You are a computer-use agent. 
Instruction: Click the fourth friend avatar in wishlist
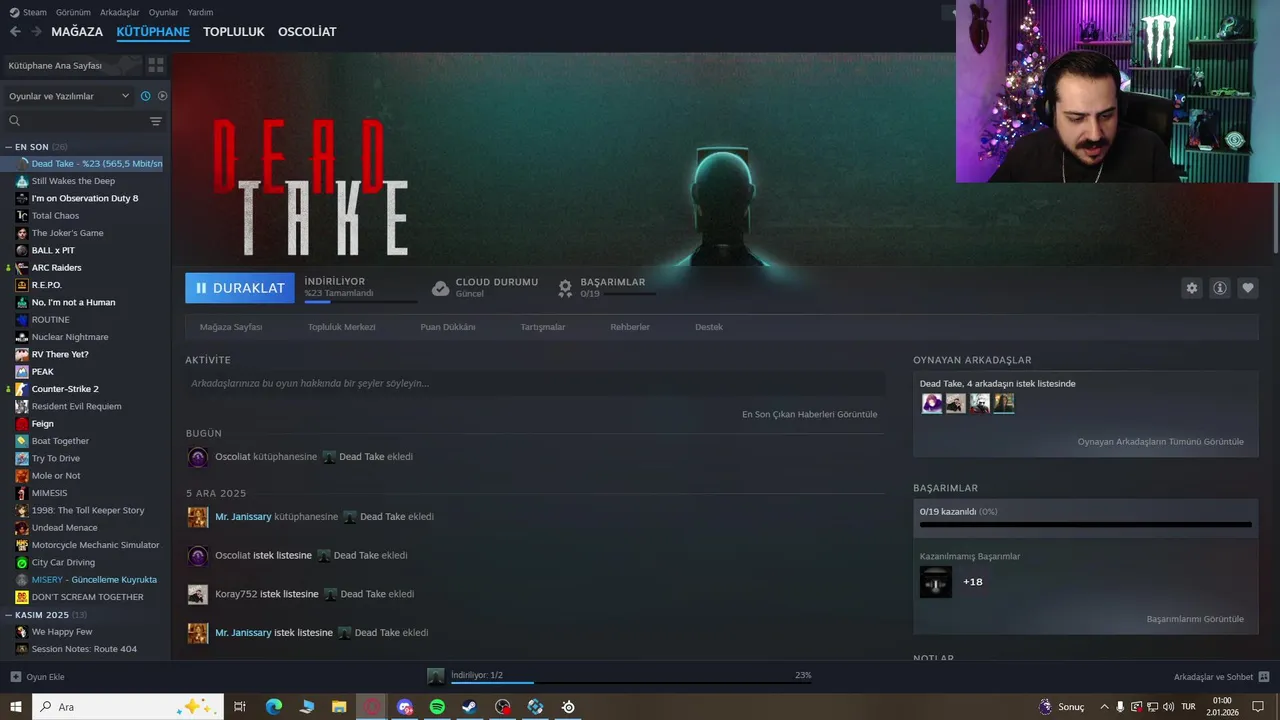tap(1004, 403)
